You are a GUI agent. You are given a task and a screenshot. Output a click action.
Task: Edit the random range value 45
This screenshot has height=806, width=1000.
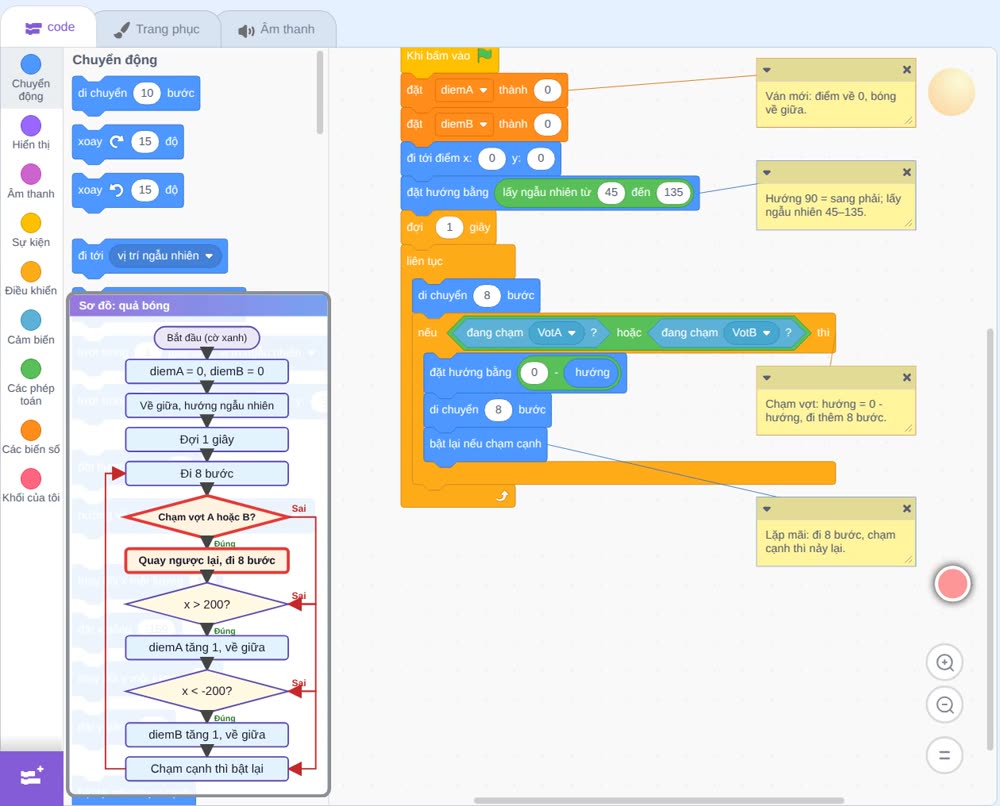click(611, 193)
